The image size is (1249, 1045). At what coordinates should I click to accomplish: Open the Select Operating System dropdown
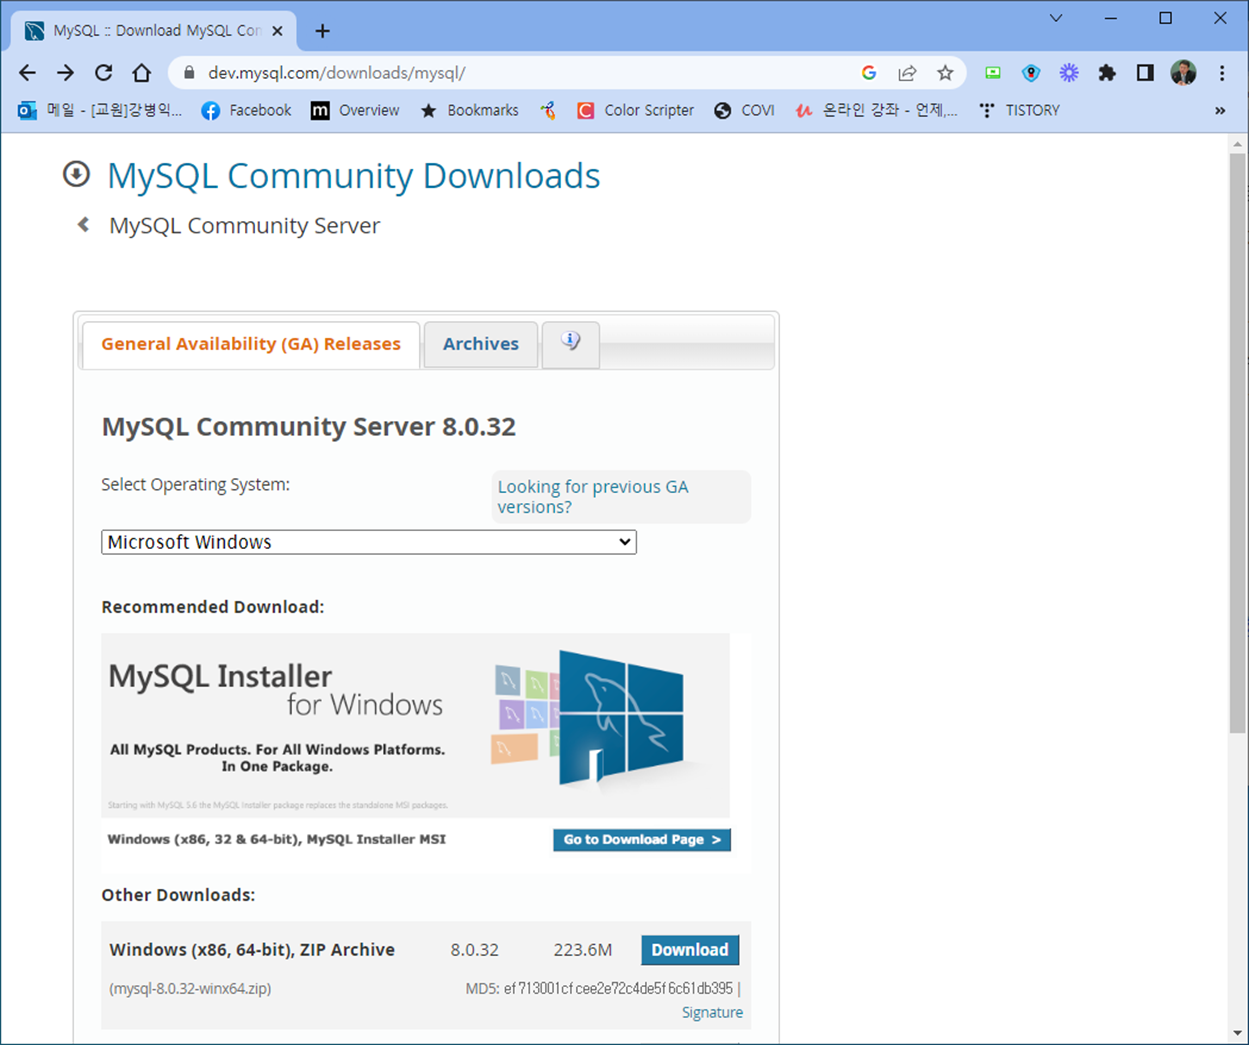[x=369, y=542]
